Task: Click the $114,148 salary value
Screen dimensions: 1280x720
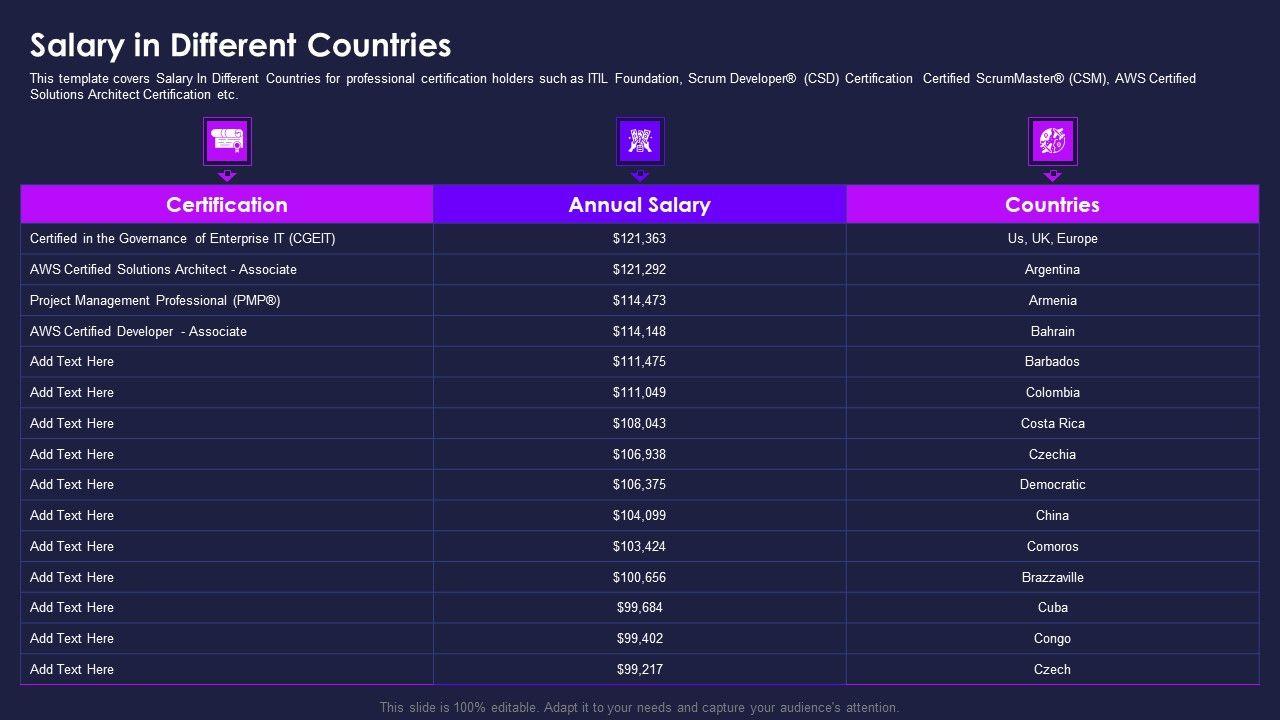Action: click(640, 331)
